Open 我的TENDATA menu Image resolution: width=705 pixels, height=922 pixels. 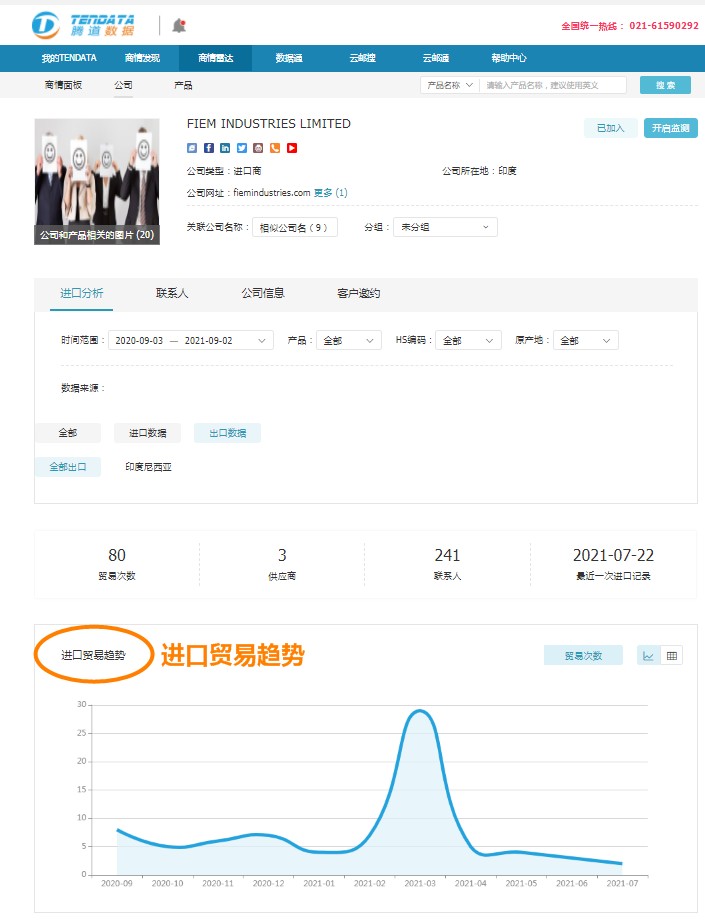coord(69,58)
